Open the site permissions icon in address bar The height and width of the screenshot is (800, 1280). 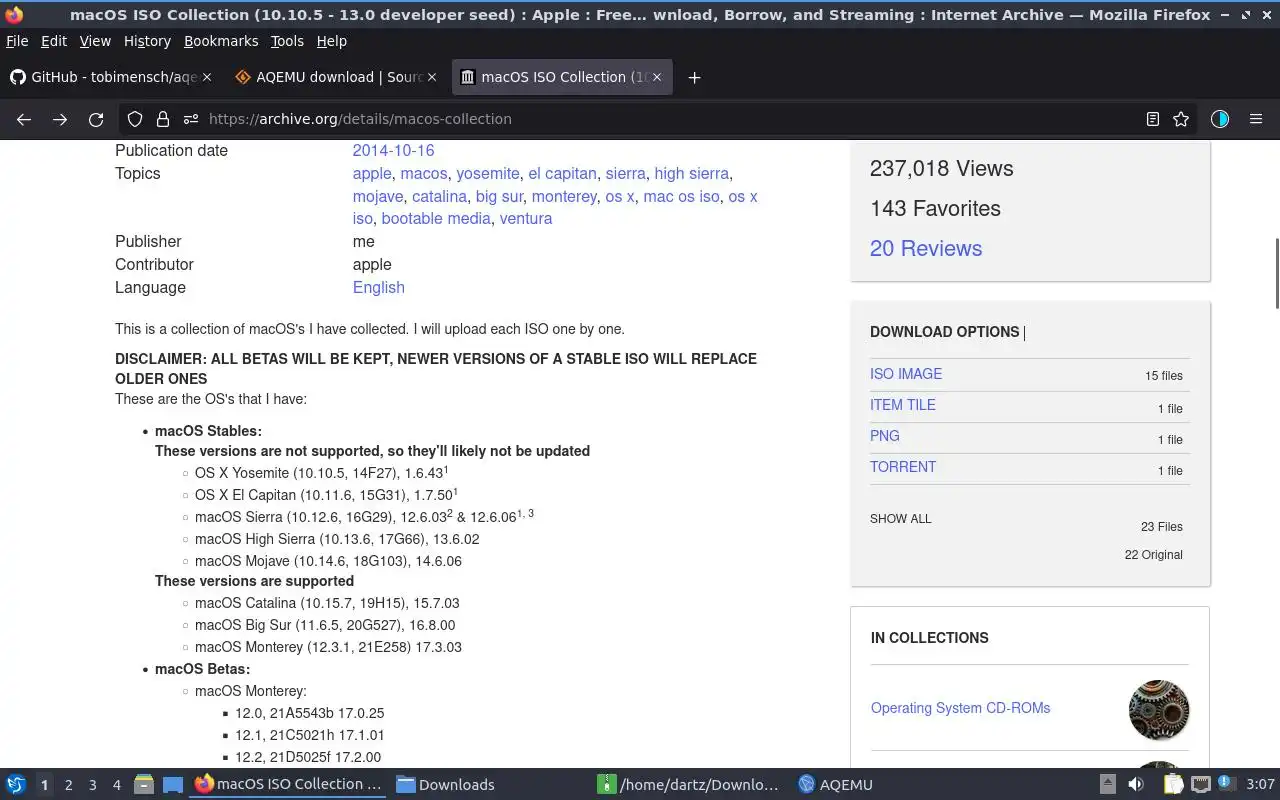tap(190, 119)
